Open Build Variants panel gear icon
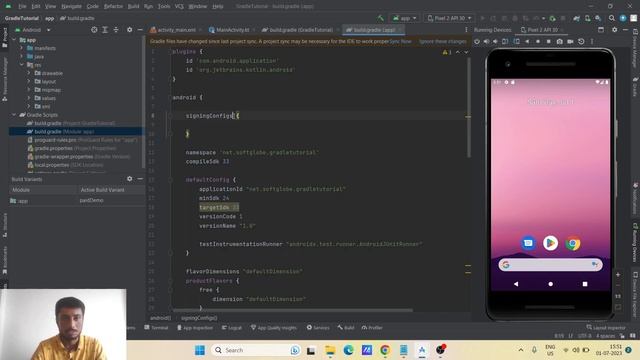The width and height of the screenshot is (640, 360). pyautogui.click(x=129, y=179)
